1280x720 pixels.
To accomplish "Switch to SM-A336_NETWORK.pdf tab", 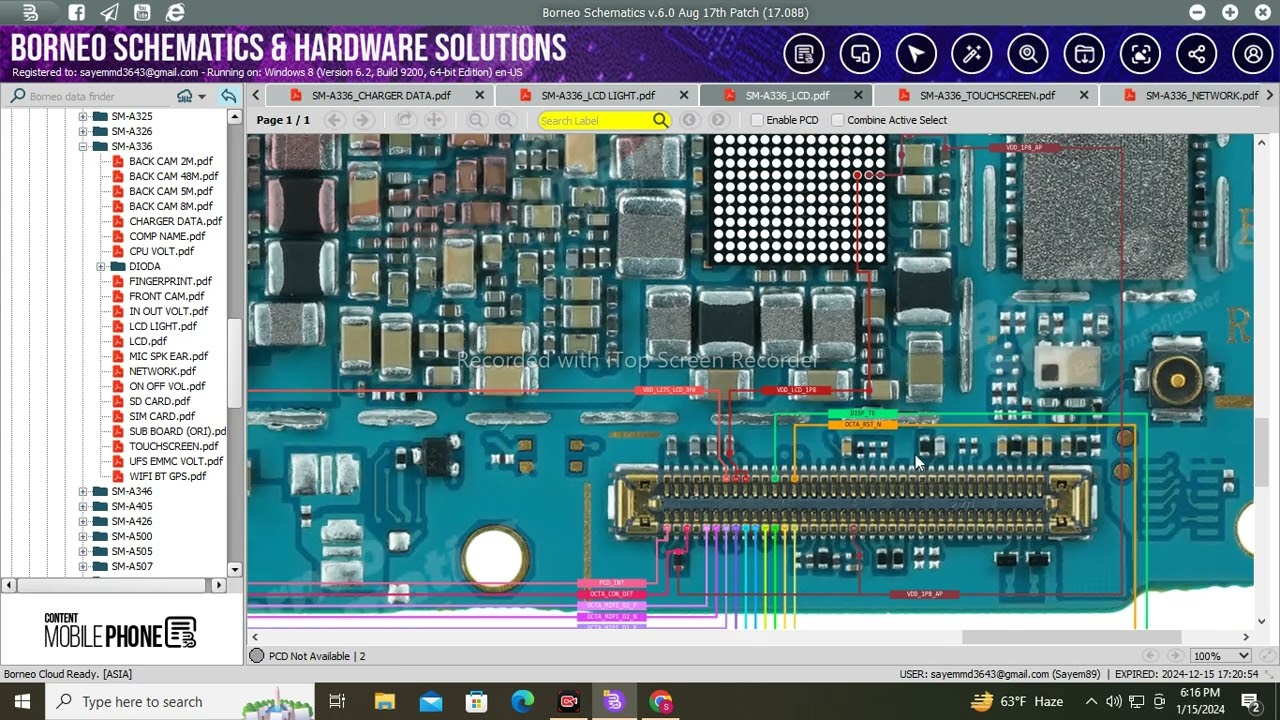I will click(1201, 96).
